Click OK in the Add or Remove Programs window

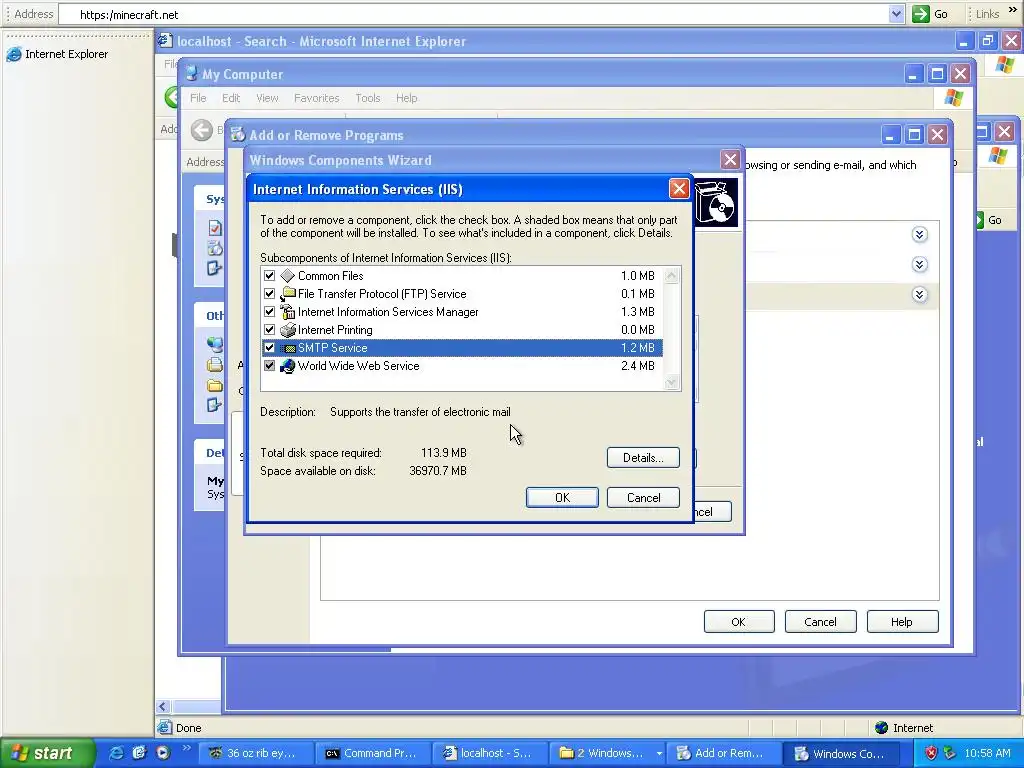pyautogui.click(x=739, y=622)
